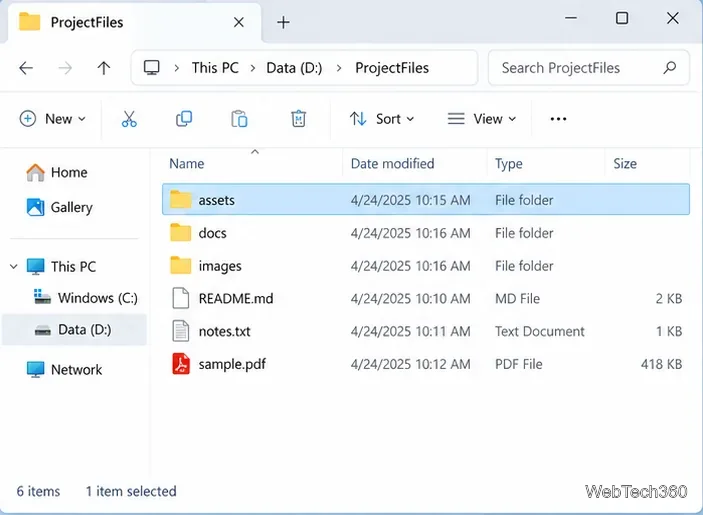Select the assets folder name

pyautogui.click(x=217, y=200)
